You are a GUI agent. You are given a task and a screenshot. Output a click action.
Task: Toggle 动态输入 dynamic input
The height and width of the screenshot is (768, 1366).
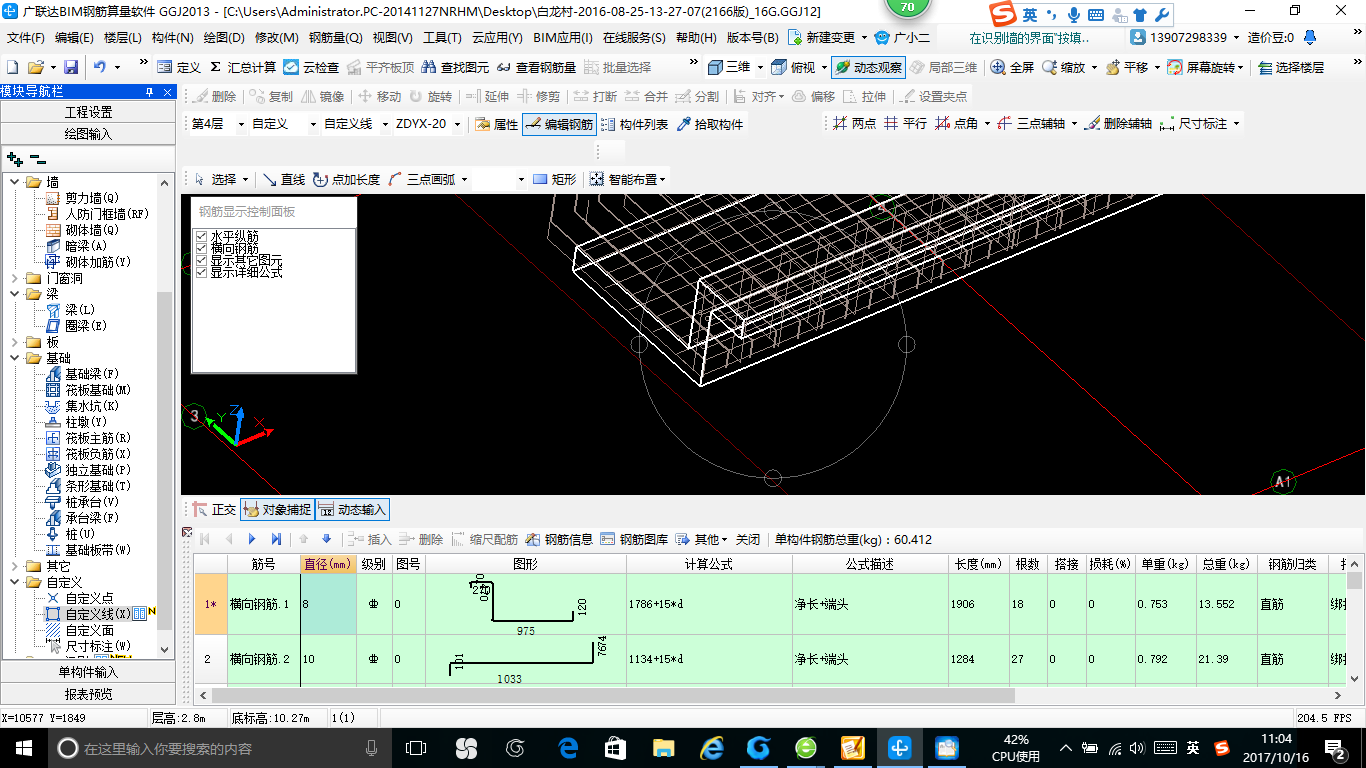pyautogui.click(x=352, y=509)
